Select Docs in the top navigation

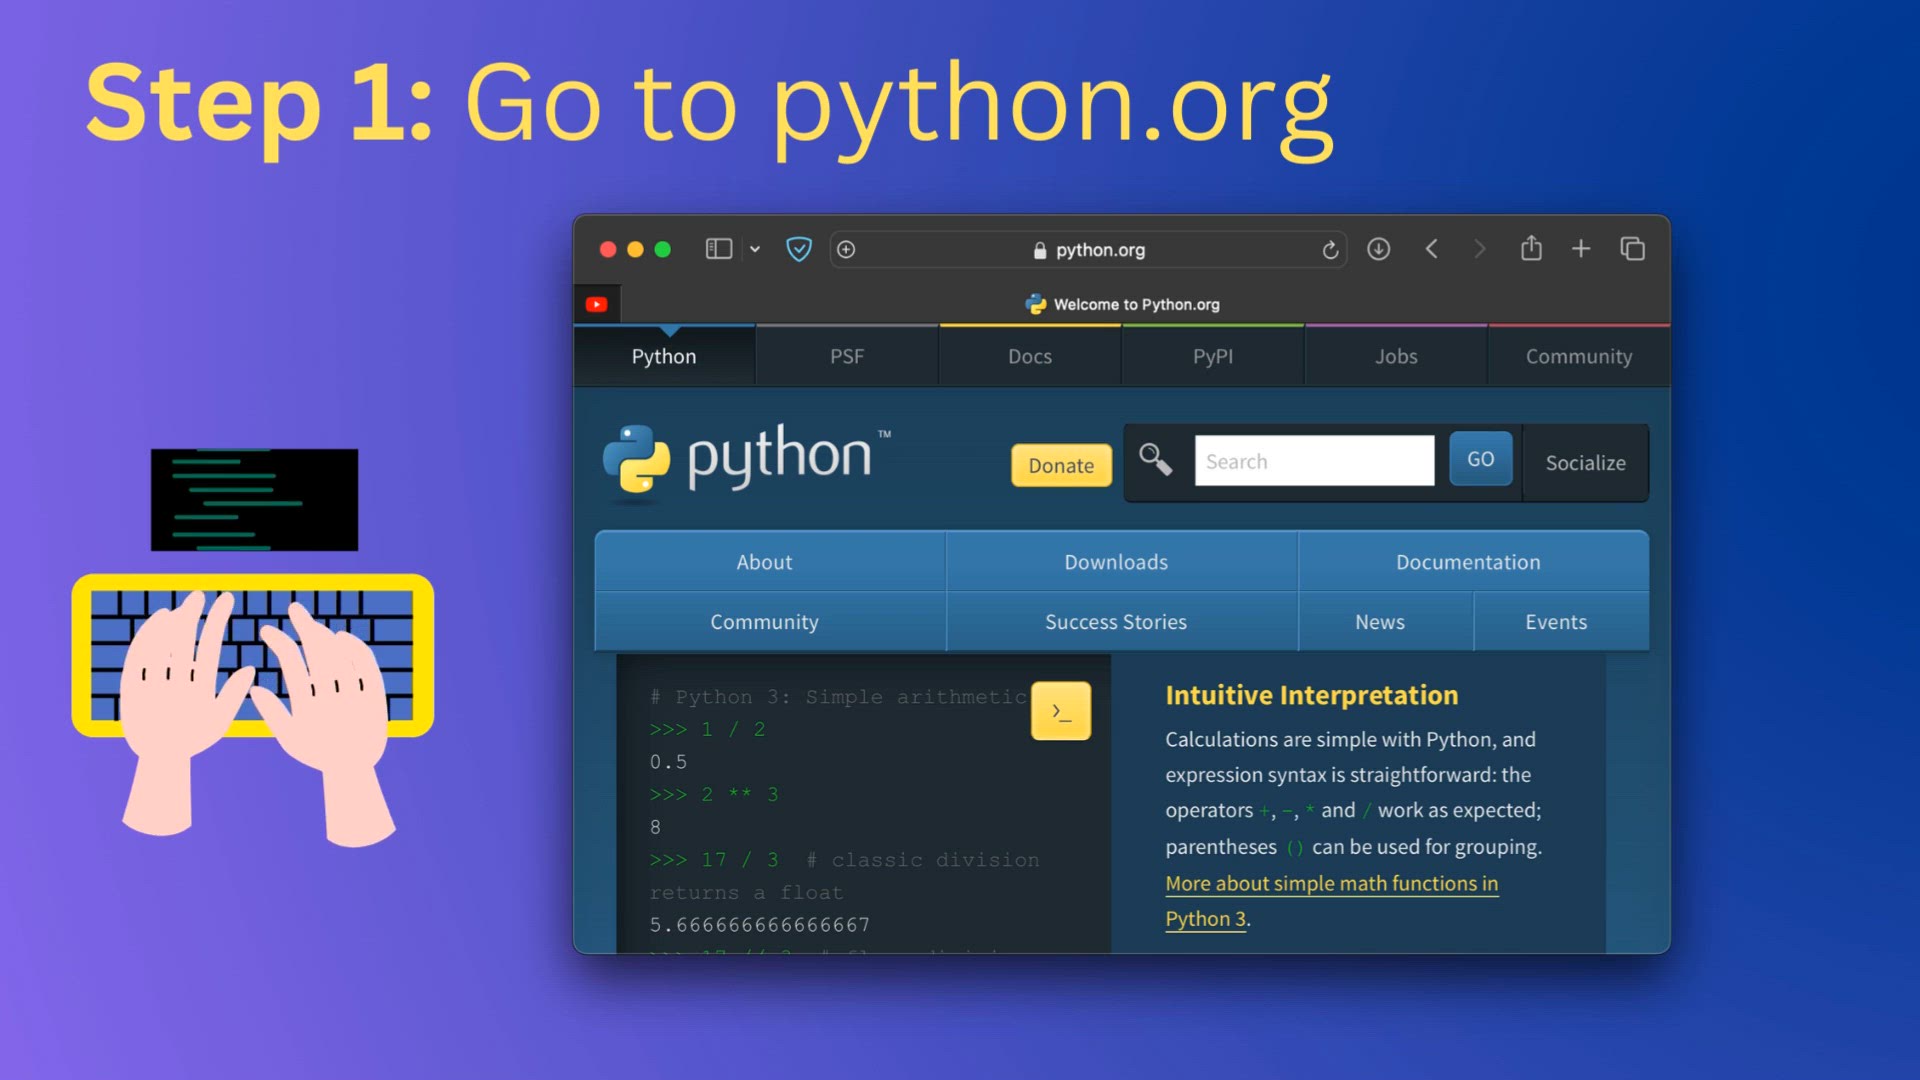1029,357
